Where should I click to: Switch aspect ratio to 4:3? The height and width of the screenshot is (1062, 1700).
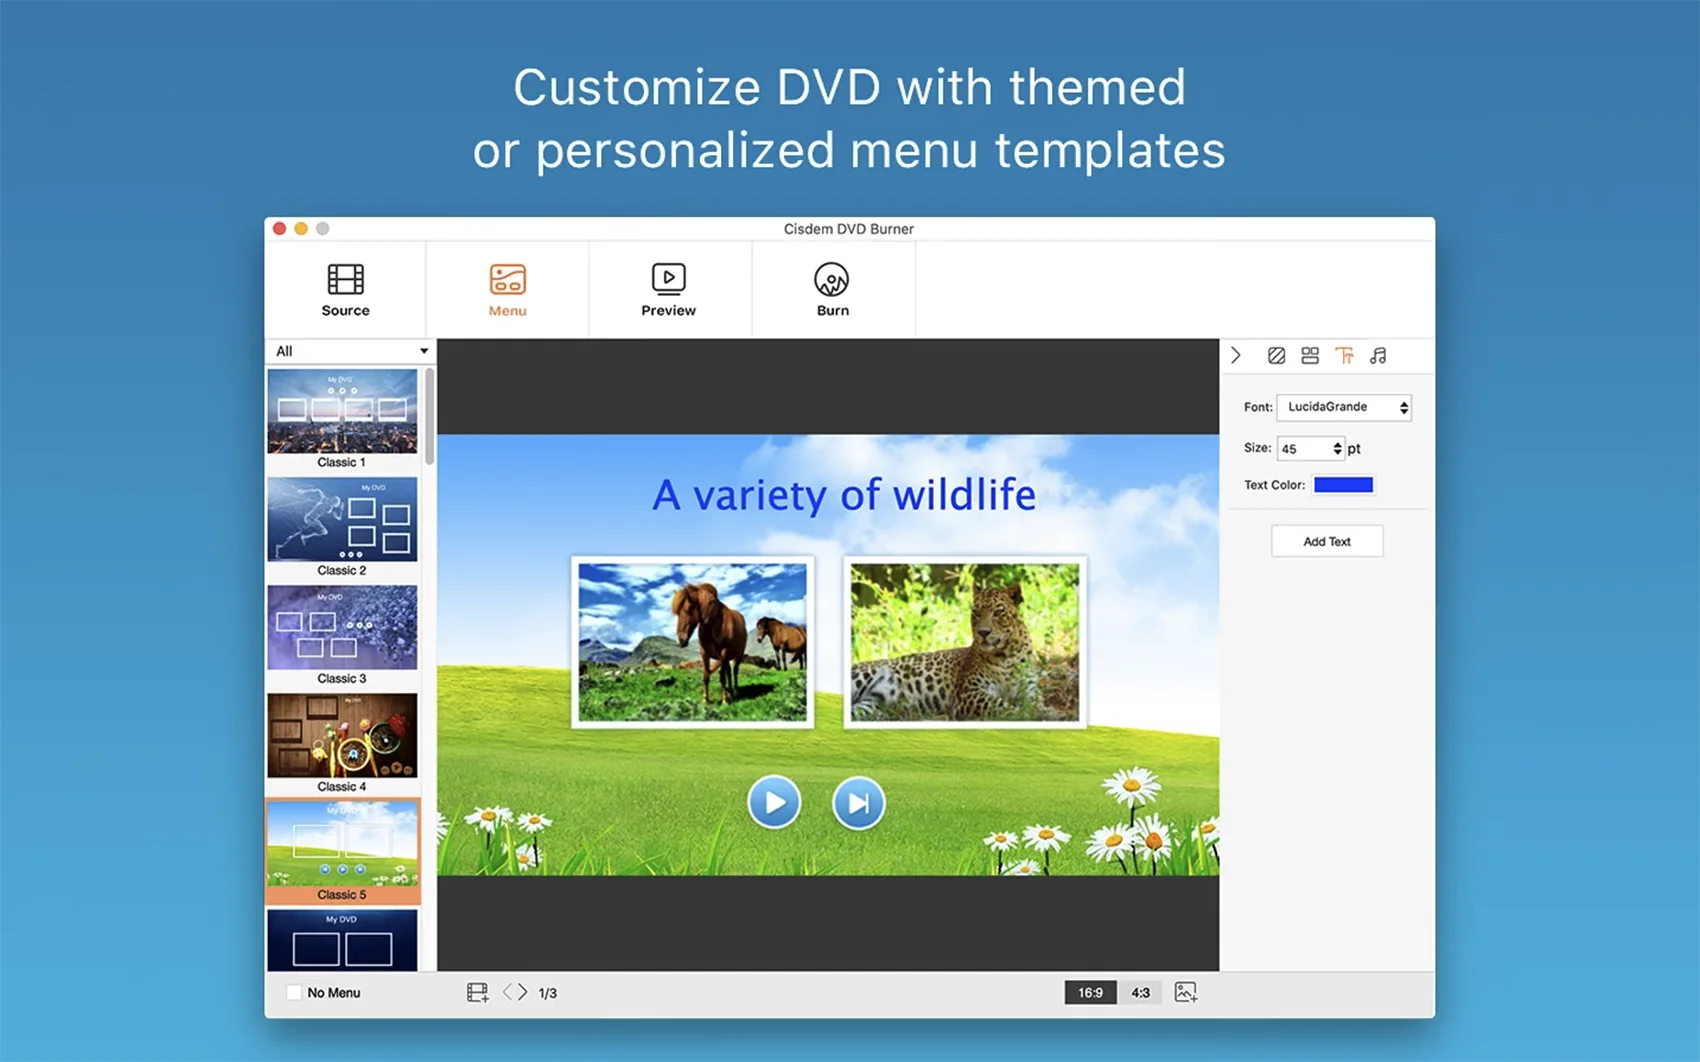tap(1140, 992)
